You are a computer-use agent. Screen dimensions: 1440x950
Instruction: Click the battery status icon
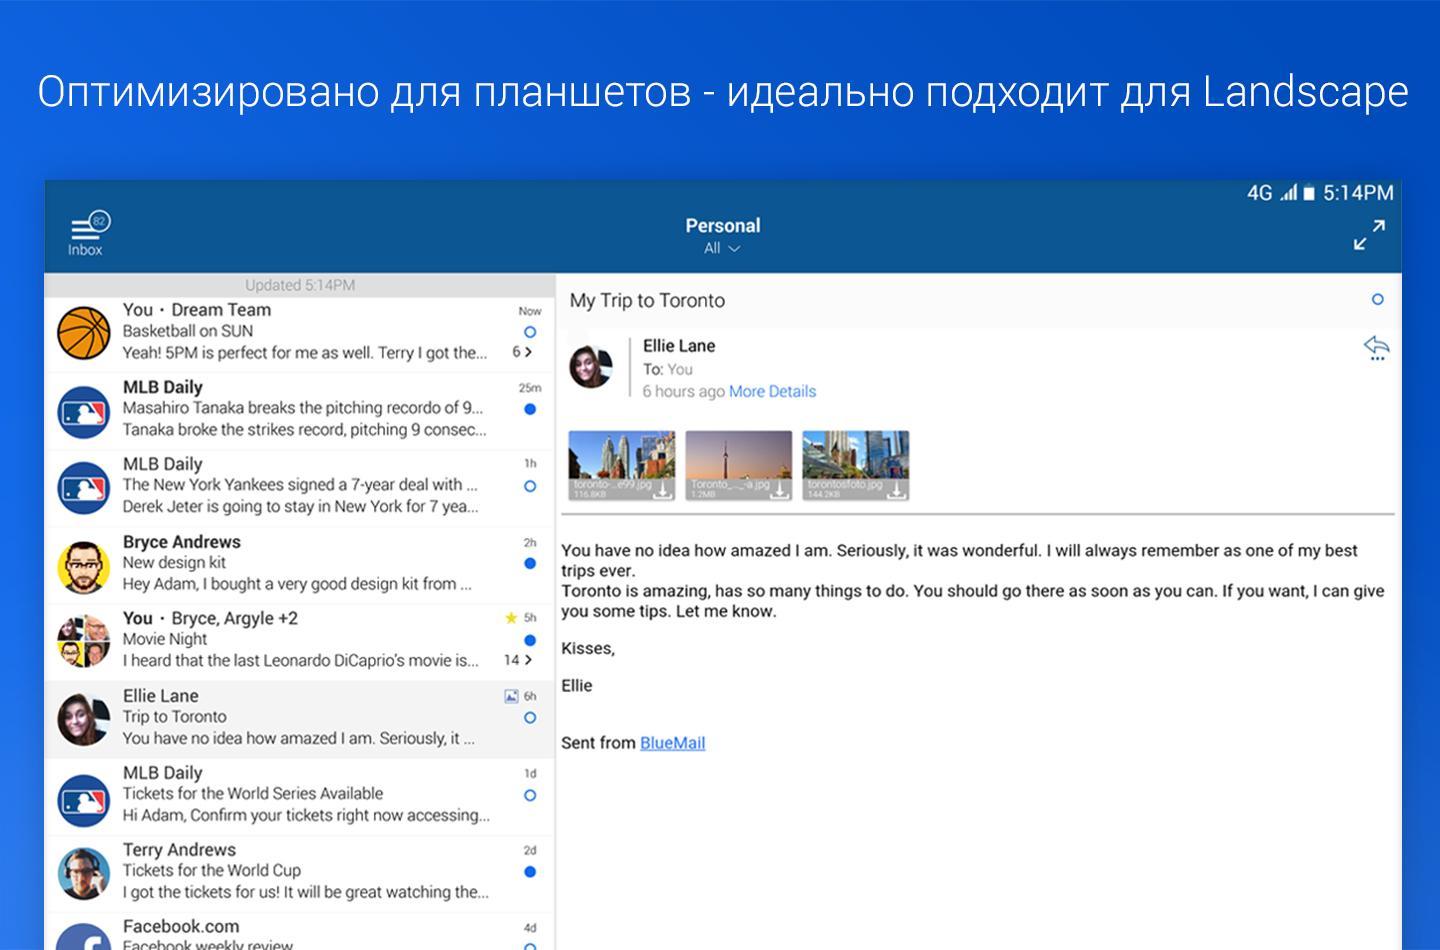click(1308, 194)
